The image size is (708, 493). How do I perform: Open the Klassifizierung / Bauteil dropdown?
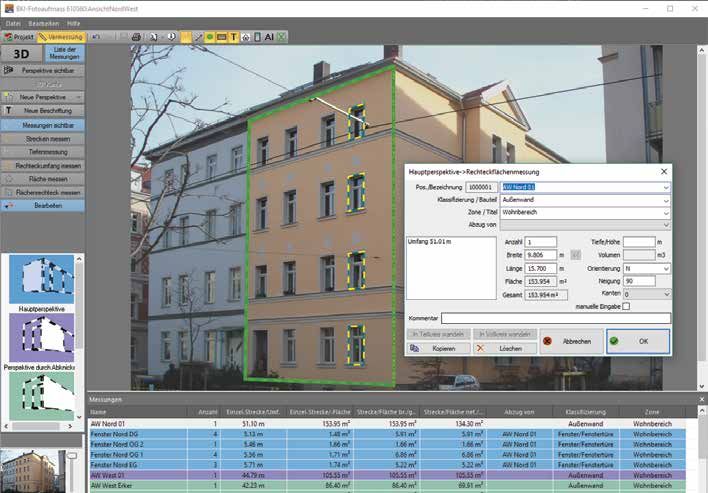point(665,200)
